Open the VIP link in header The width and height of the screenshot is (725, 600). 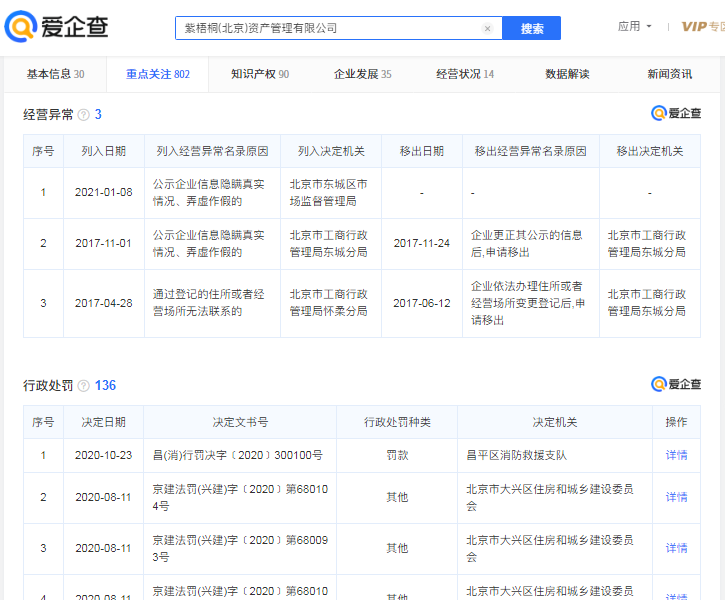coord(703,26)
